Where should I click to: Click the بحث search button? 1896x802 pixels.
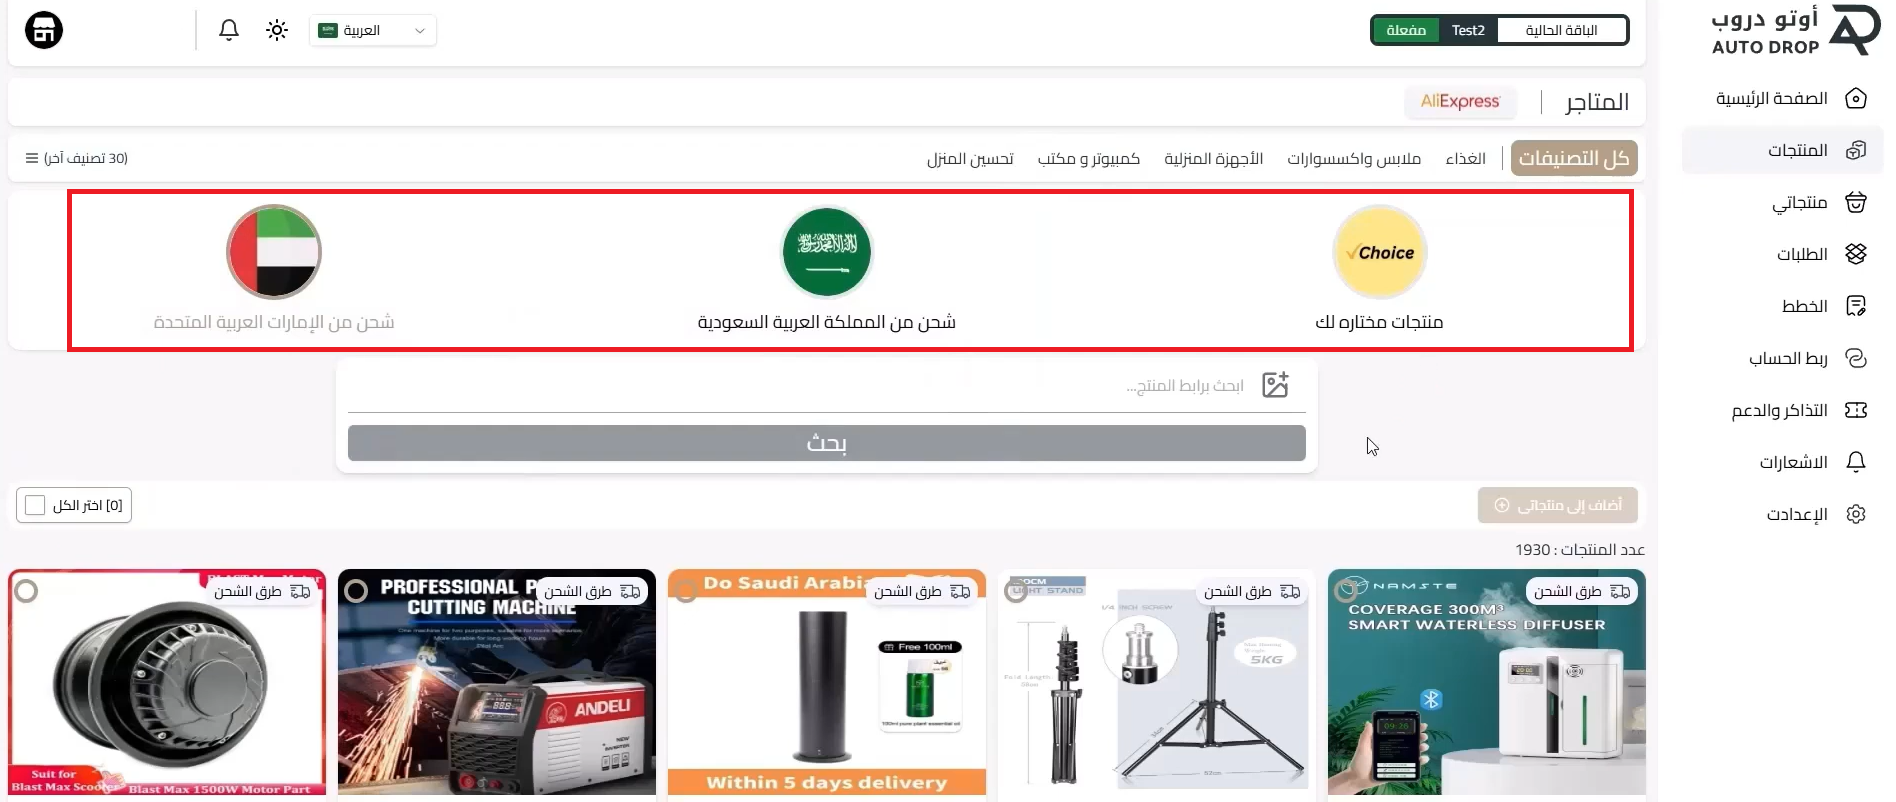[827, 443]
